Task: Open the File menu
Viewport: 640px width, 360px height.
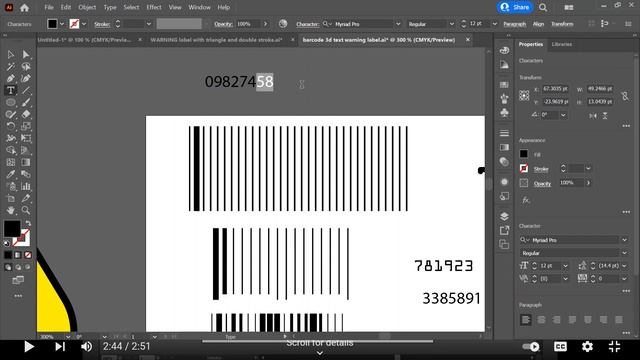Action: [49, 7]
